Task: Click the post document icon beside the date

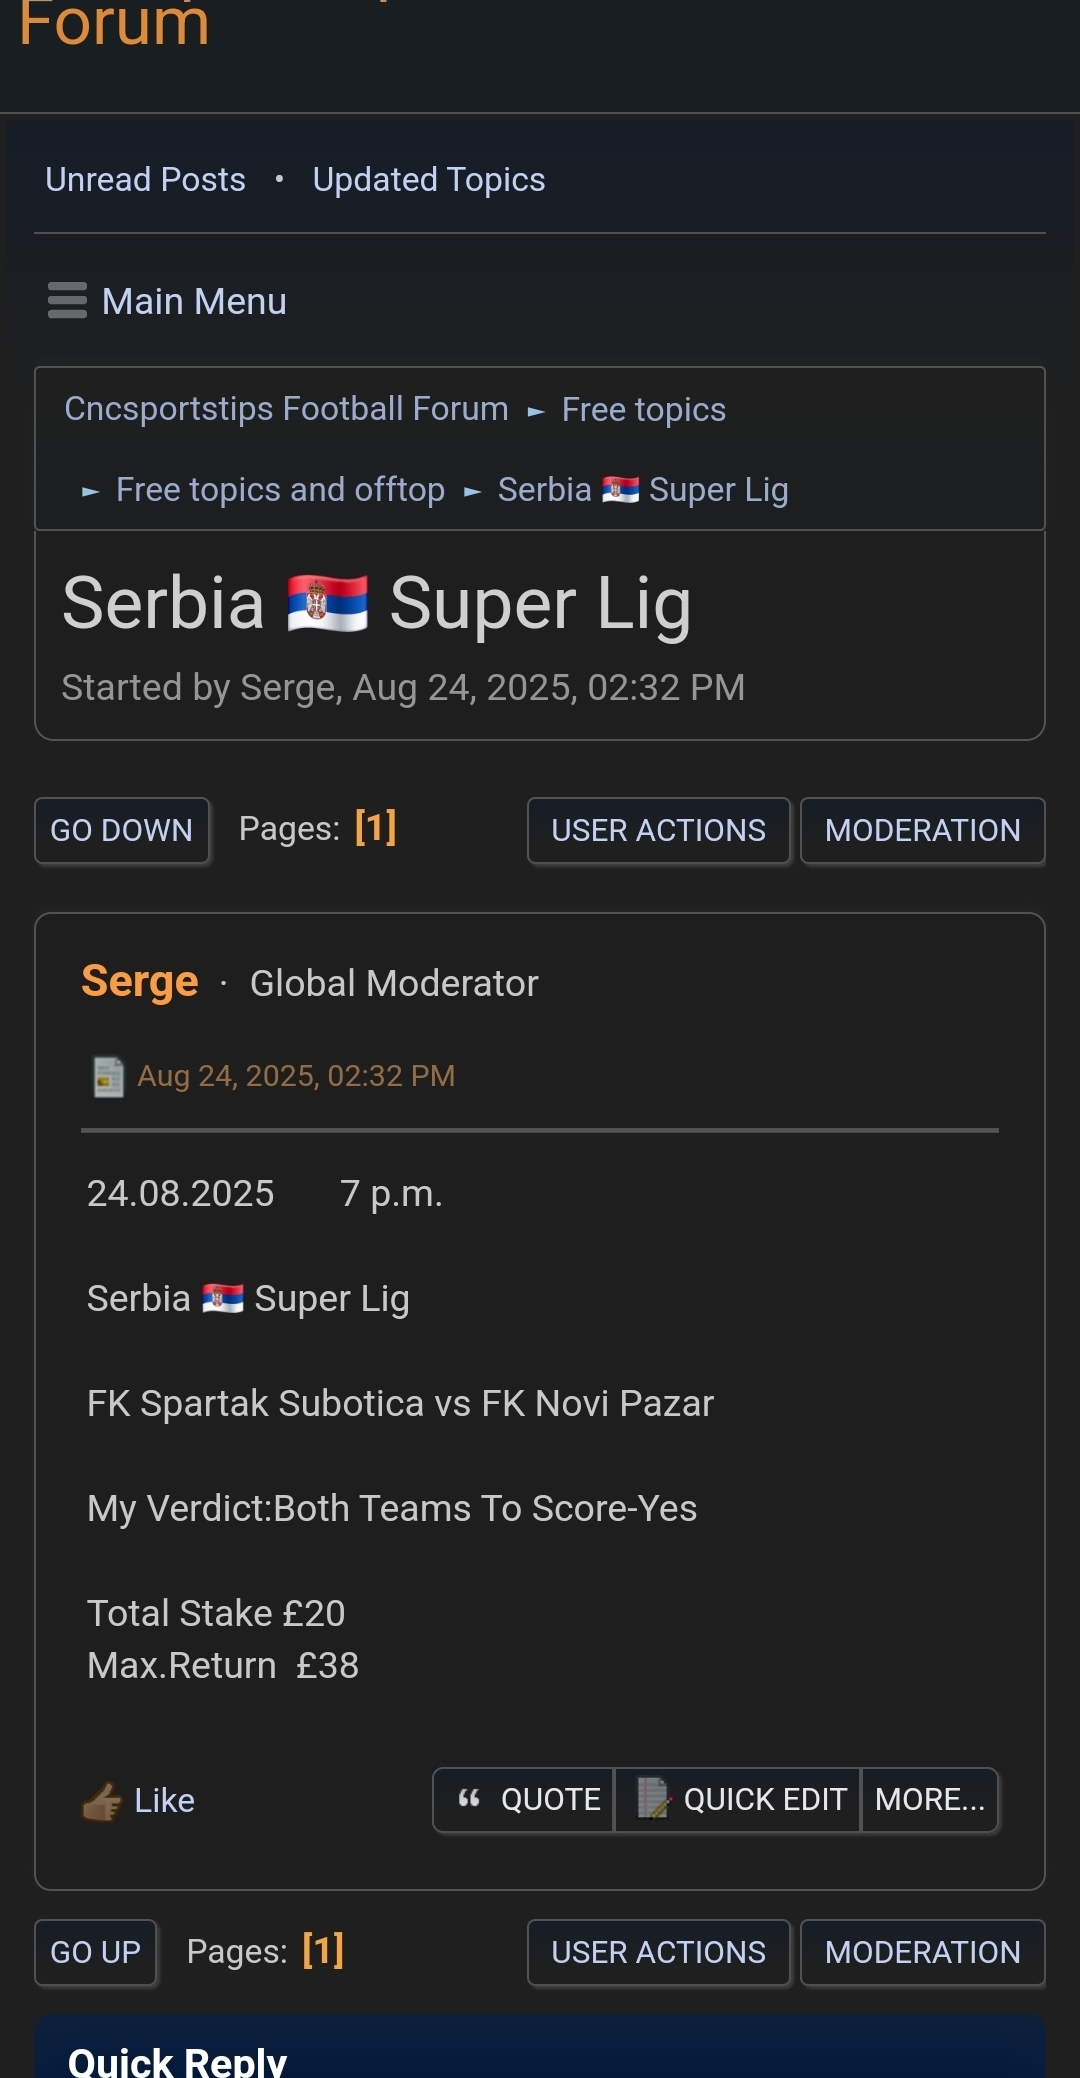Action: (x=108, y=1077)
